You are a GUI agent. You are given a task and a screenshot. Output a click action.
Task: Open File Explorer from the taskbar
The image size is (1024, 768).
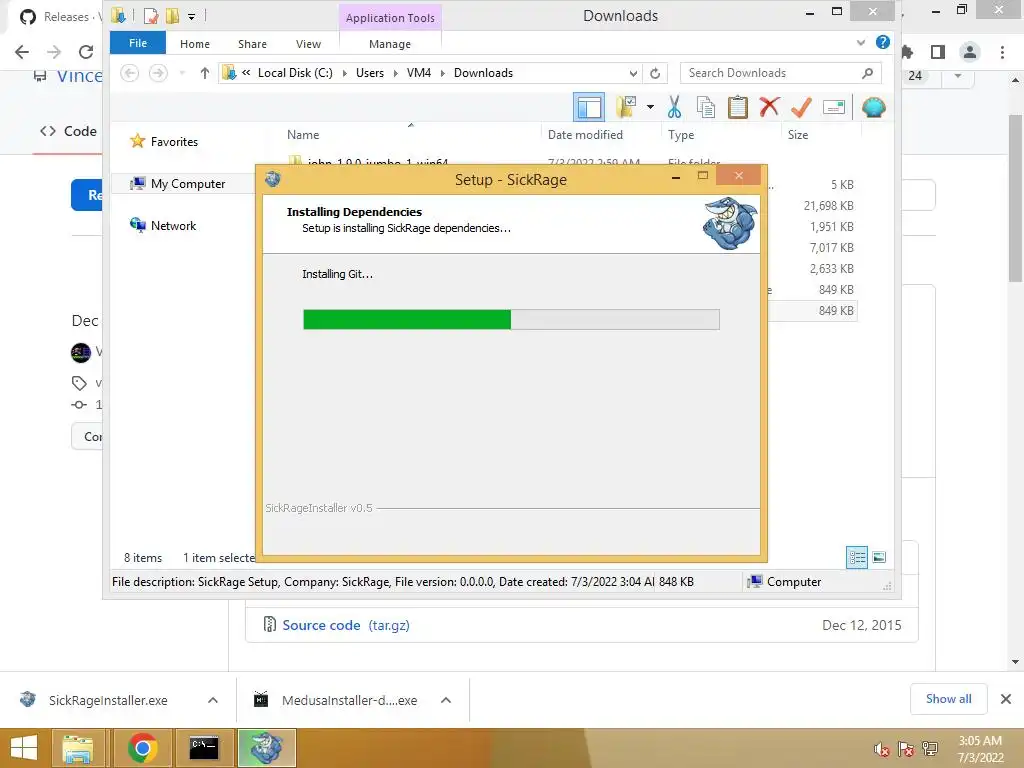coord(78,748)
